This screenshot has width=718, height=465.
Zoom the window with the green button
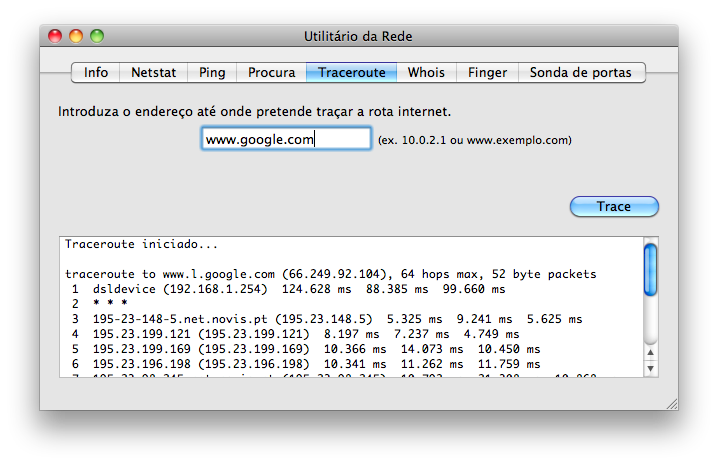pyautogui.click(x=97, y=36)
